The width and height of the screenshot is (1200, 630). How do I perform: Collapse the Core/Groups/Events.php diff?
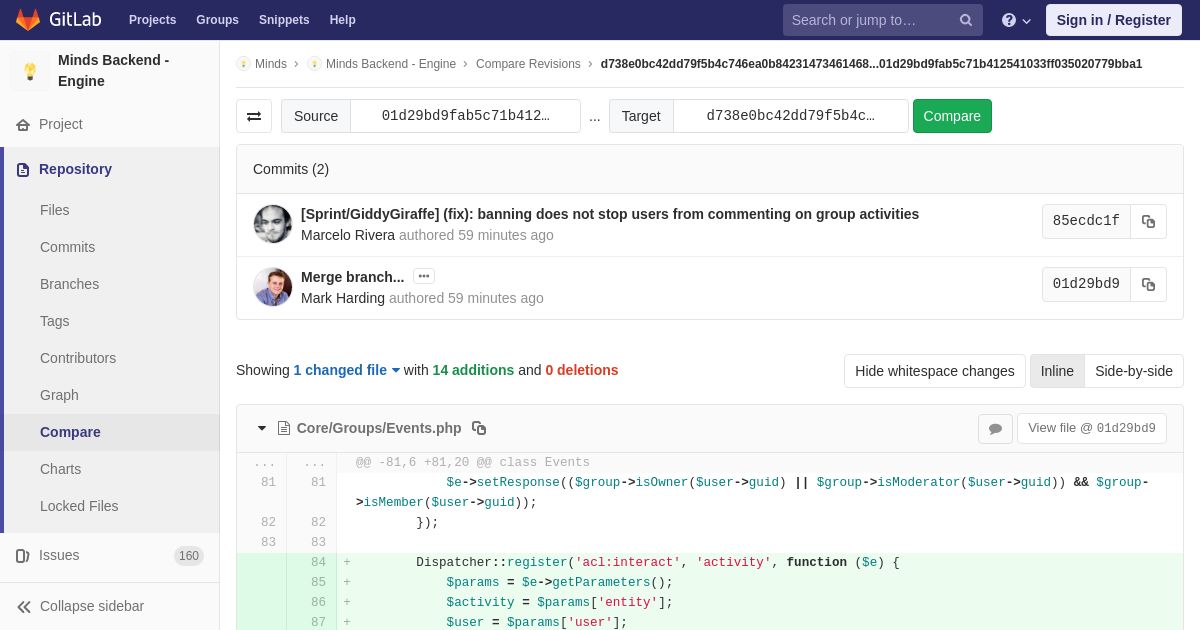tap(262, 428)
